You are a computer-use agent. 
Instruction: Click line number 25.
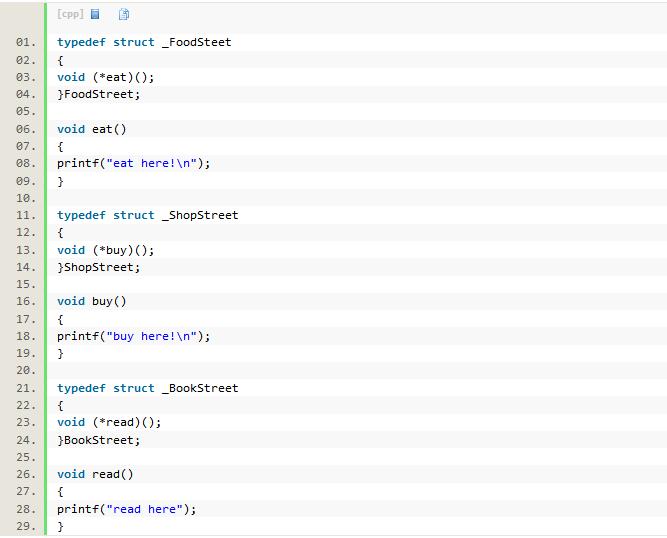[x=26, y=457]
